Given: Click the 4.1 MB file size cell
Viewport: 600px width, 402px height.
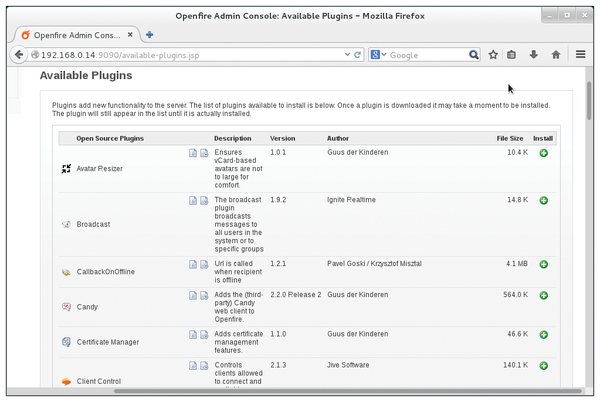Looking at the screenshot, I should click(x=517, y=264).
